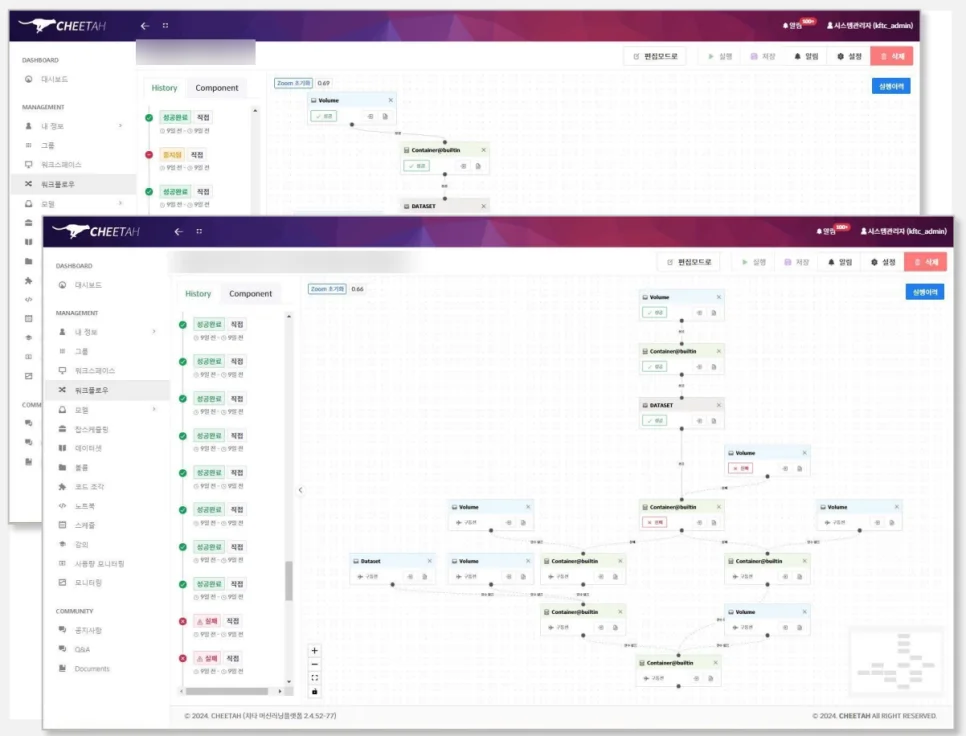
Task: Click the fullscreen icon beside the back arrow
Action: [199, 232]
